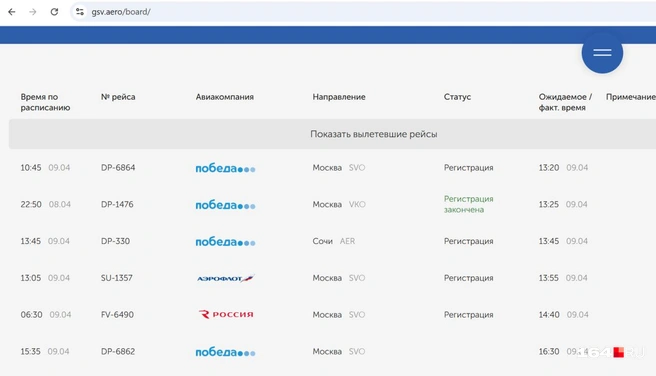Click the Pobeda logo for DP-330
This screenshot has width=656, height=376.
(225, 242)
